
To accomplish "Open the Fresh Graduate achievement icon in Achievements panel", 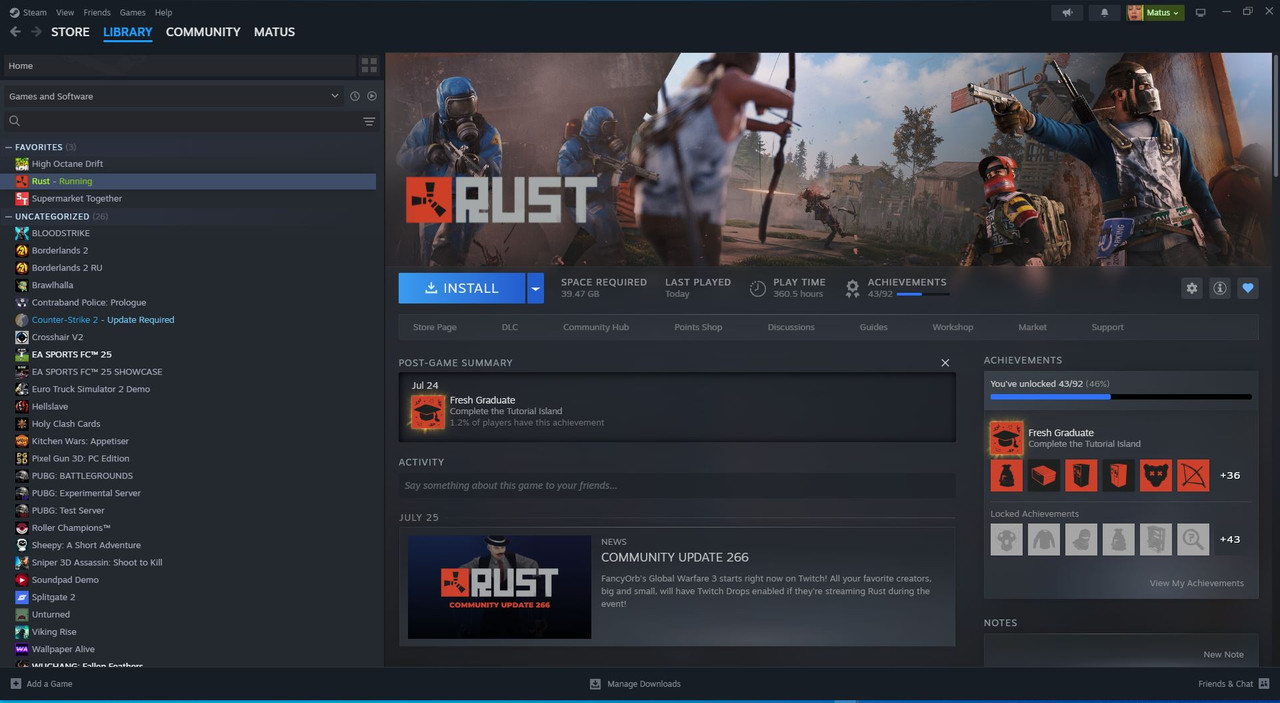I will pyautogui.click(x=1006, y=438).
